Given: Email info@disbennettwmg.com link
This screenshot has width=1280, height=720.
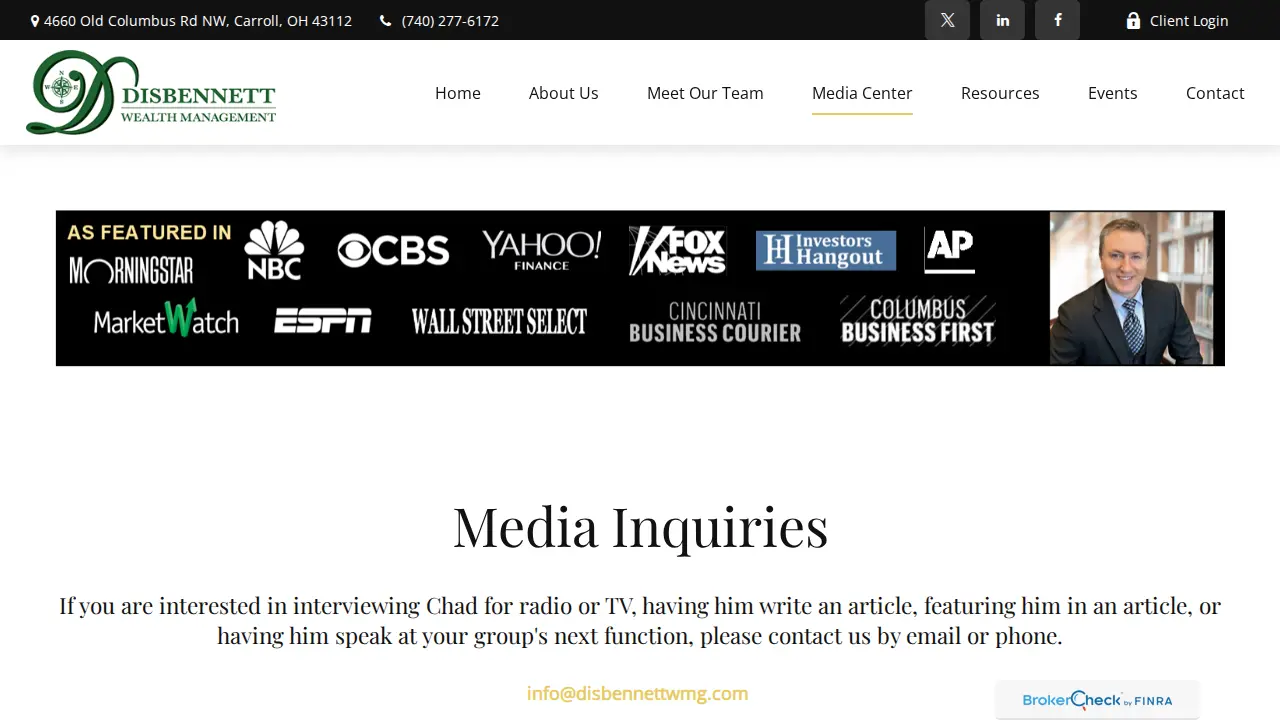Looking at the screenshot, I should (x=638, y=693).
